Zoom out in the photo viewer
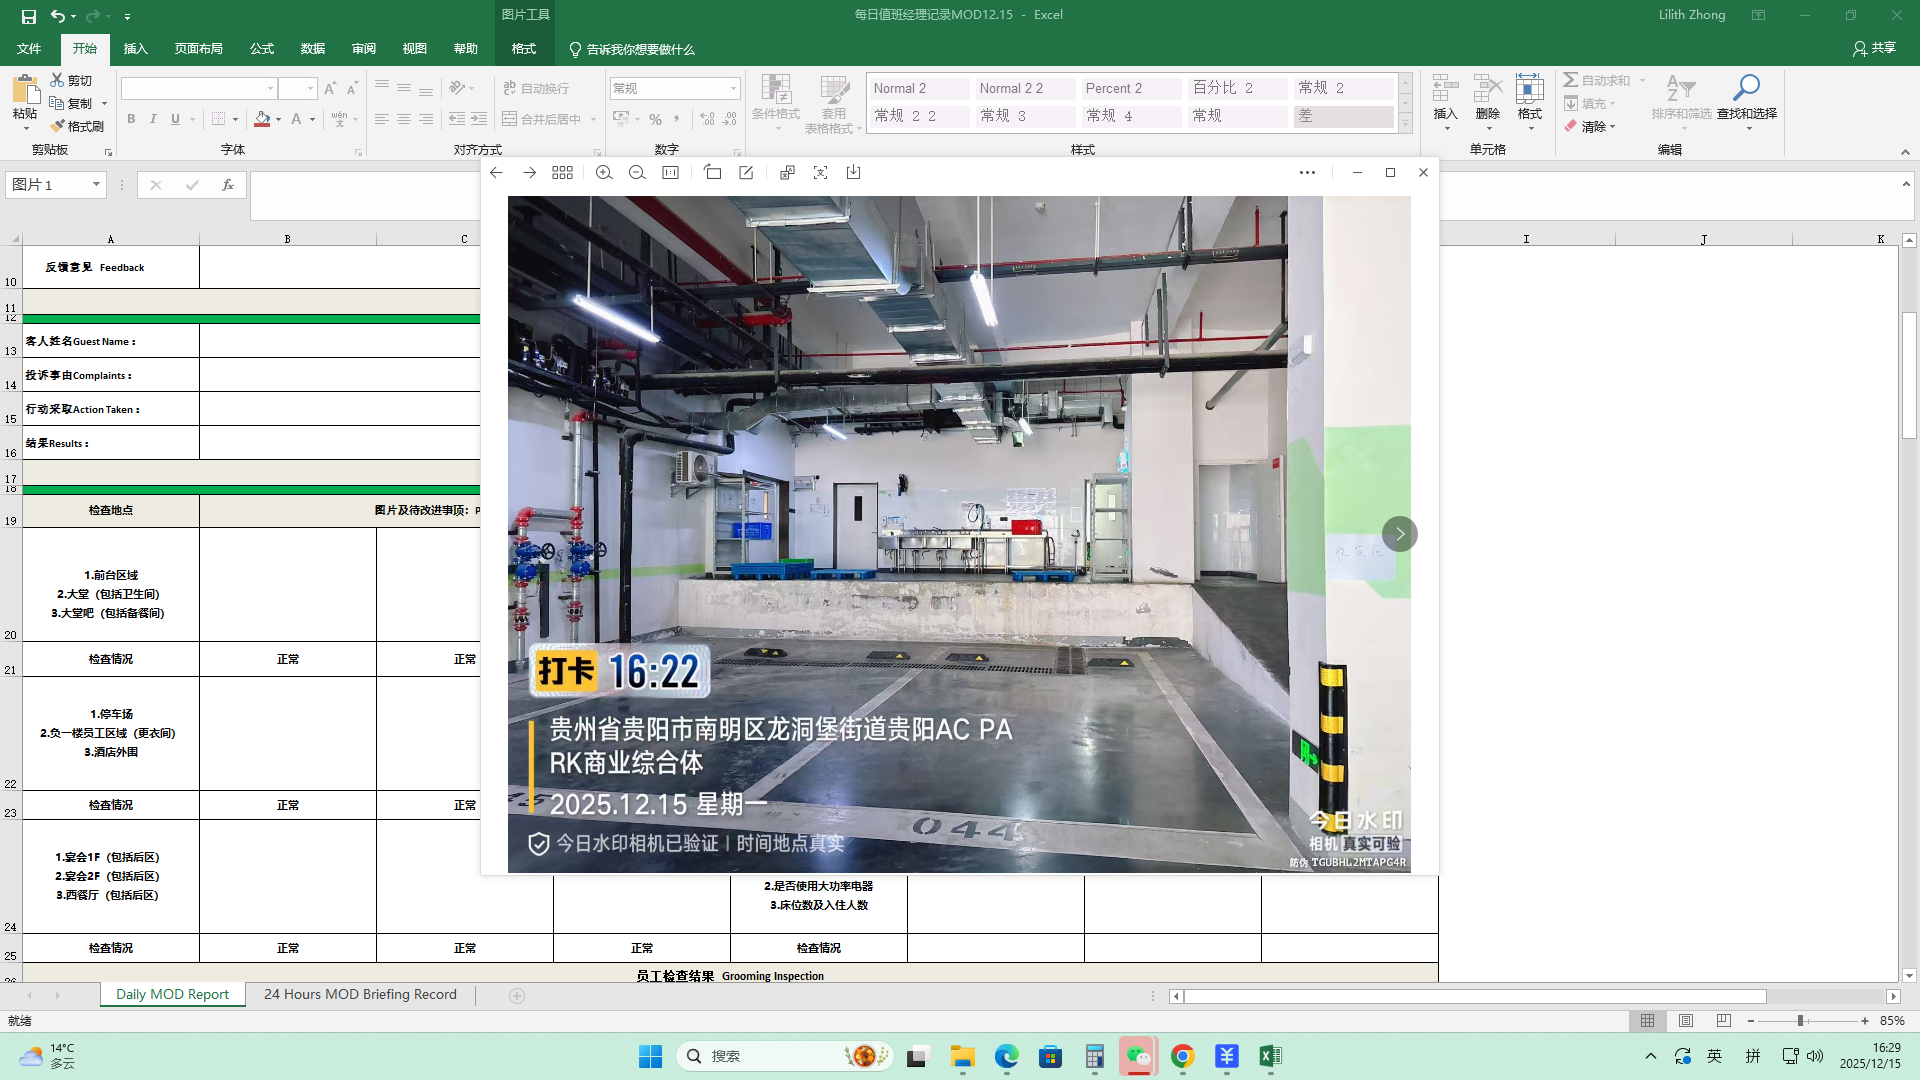Image resolution: width=1920 pixels, height=1080 pixels. tap(637, 173)
